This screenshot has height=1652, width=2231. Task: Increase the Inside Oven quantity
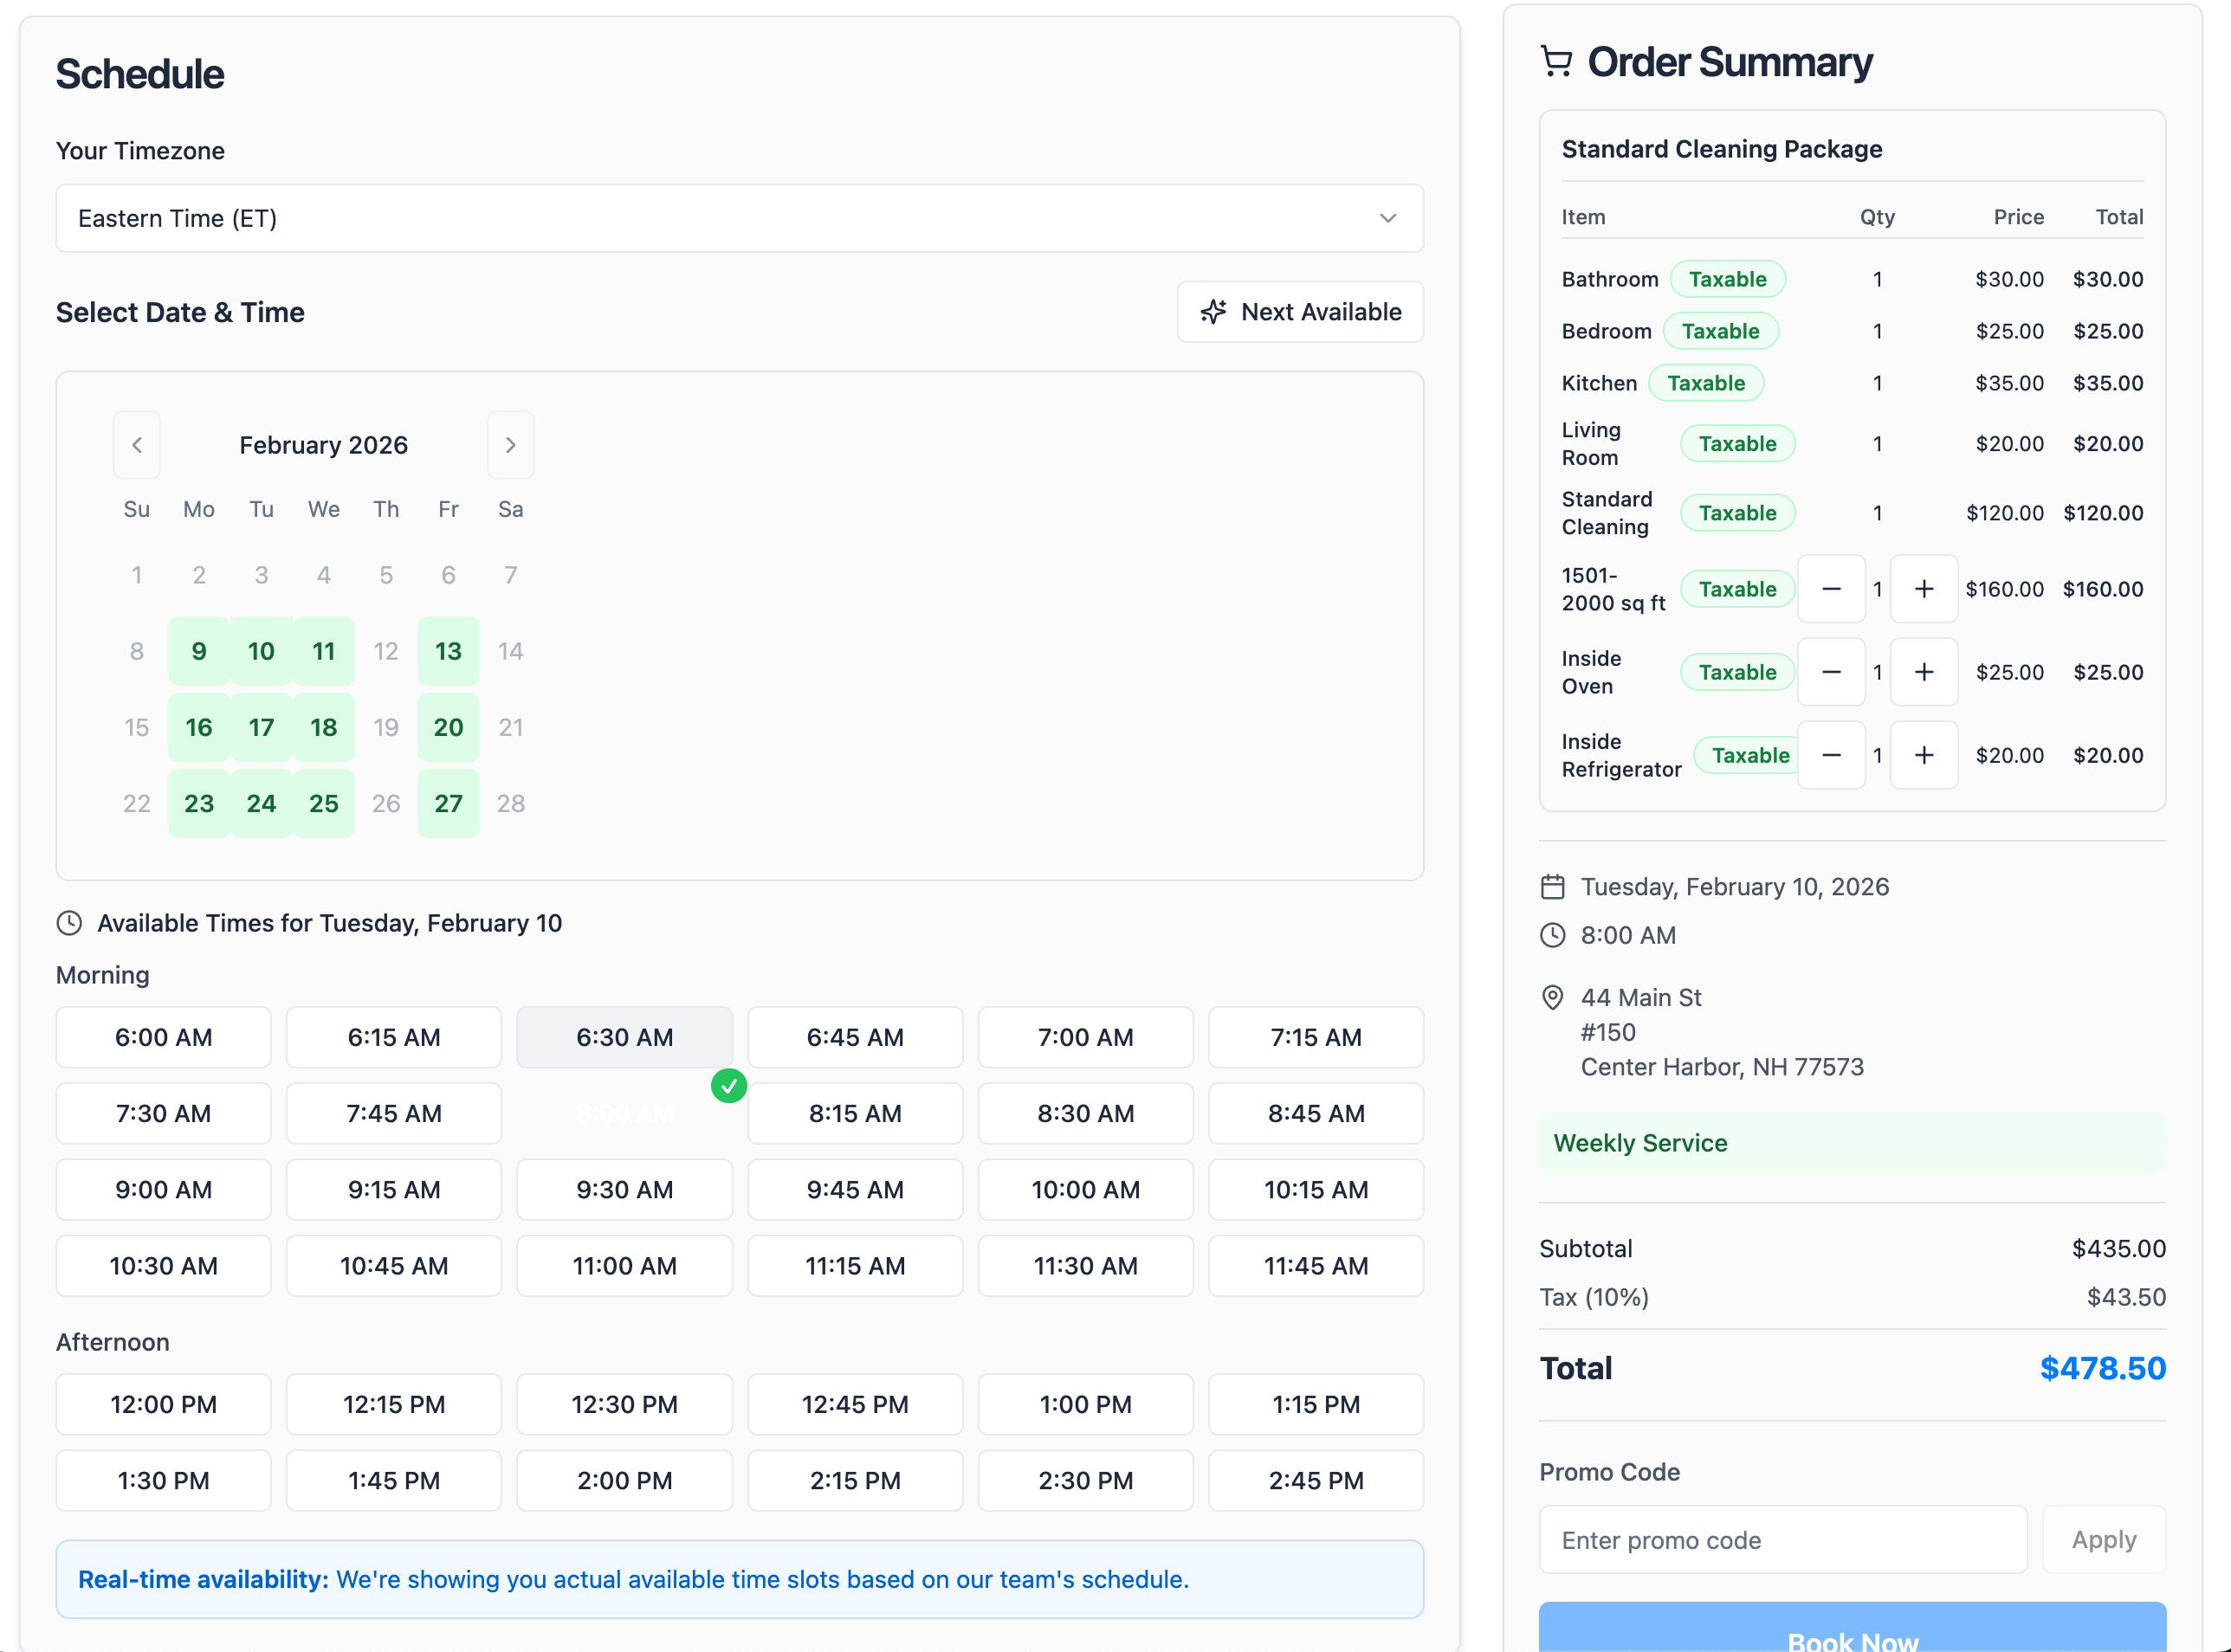pos(1924,672)
